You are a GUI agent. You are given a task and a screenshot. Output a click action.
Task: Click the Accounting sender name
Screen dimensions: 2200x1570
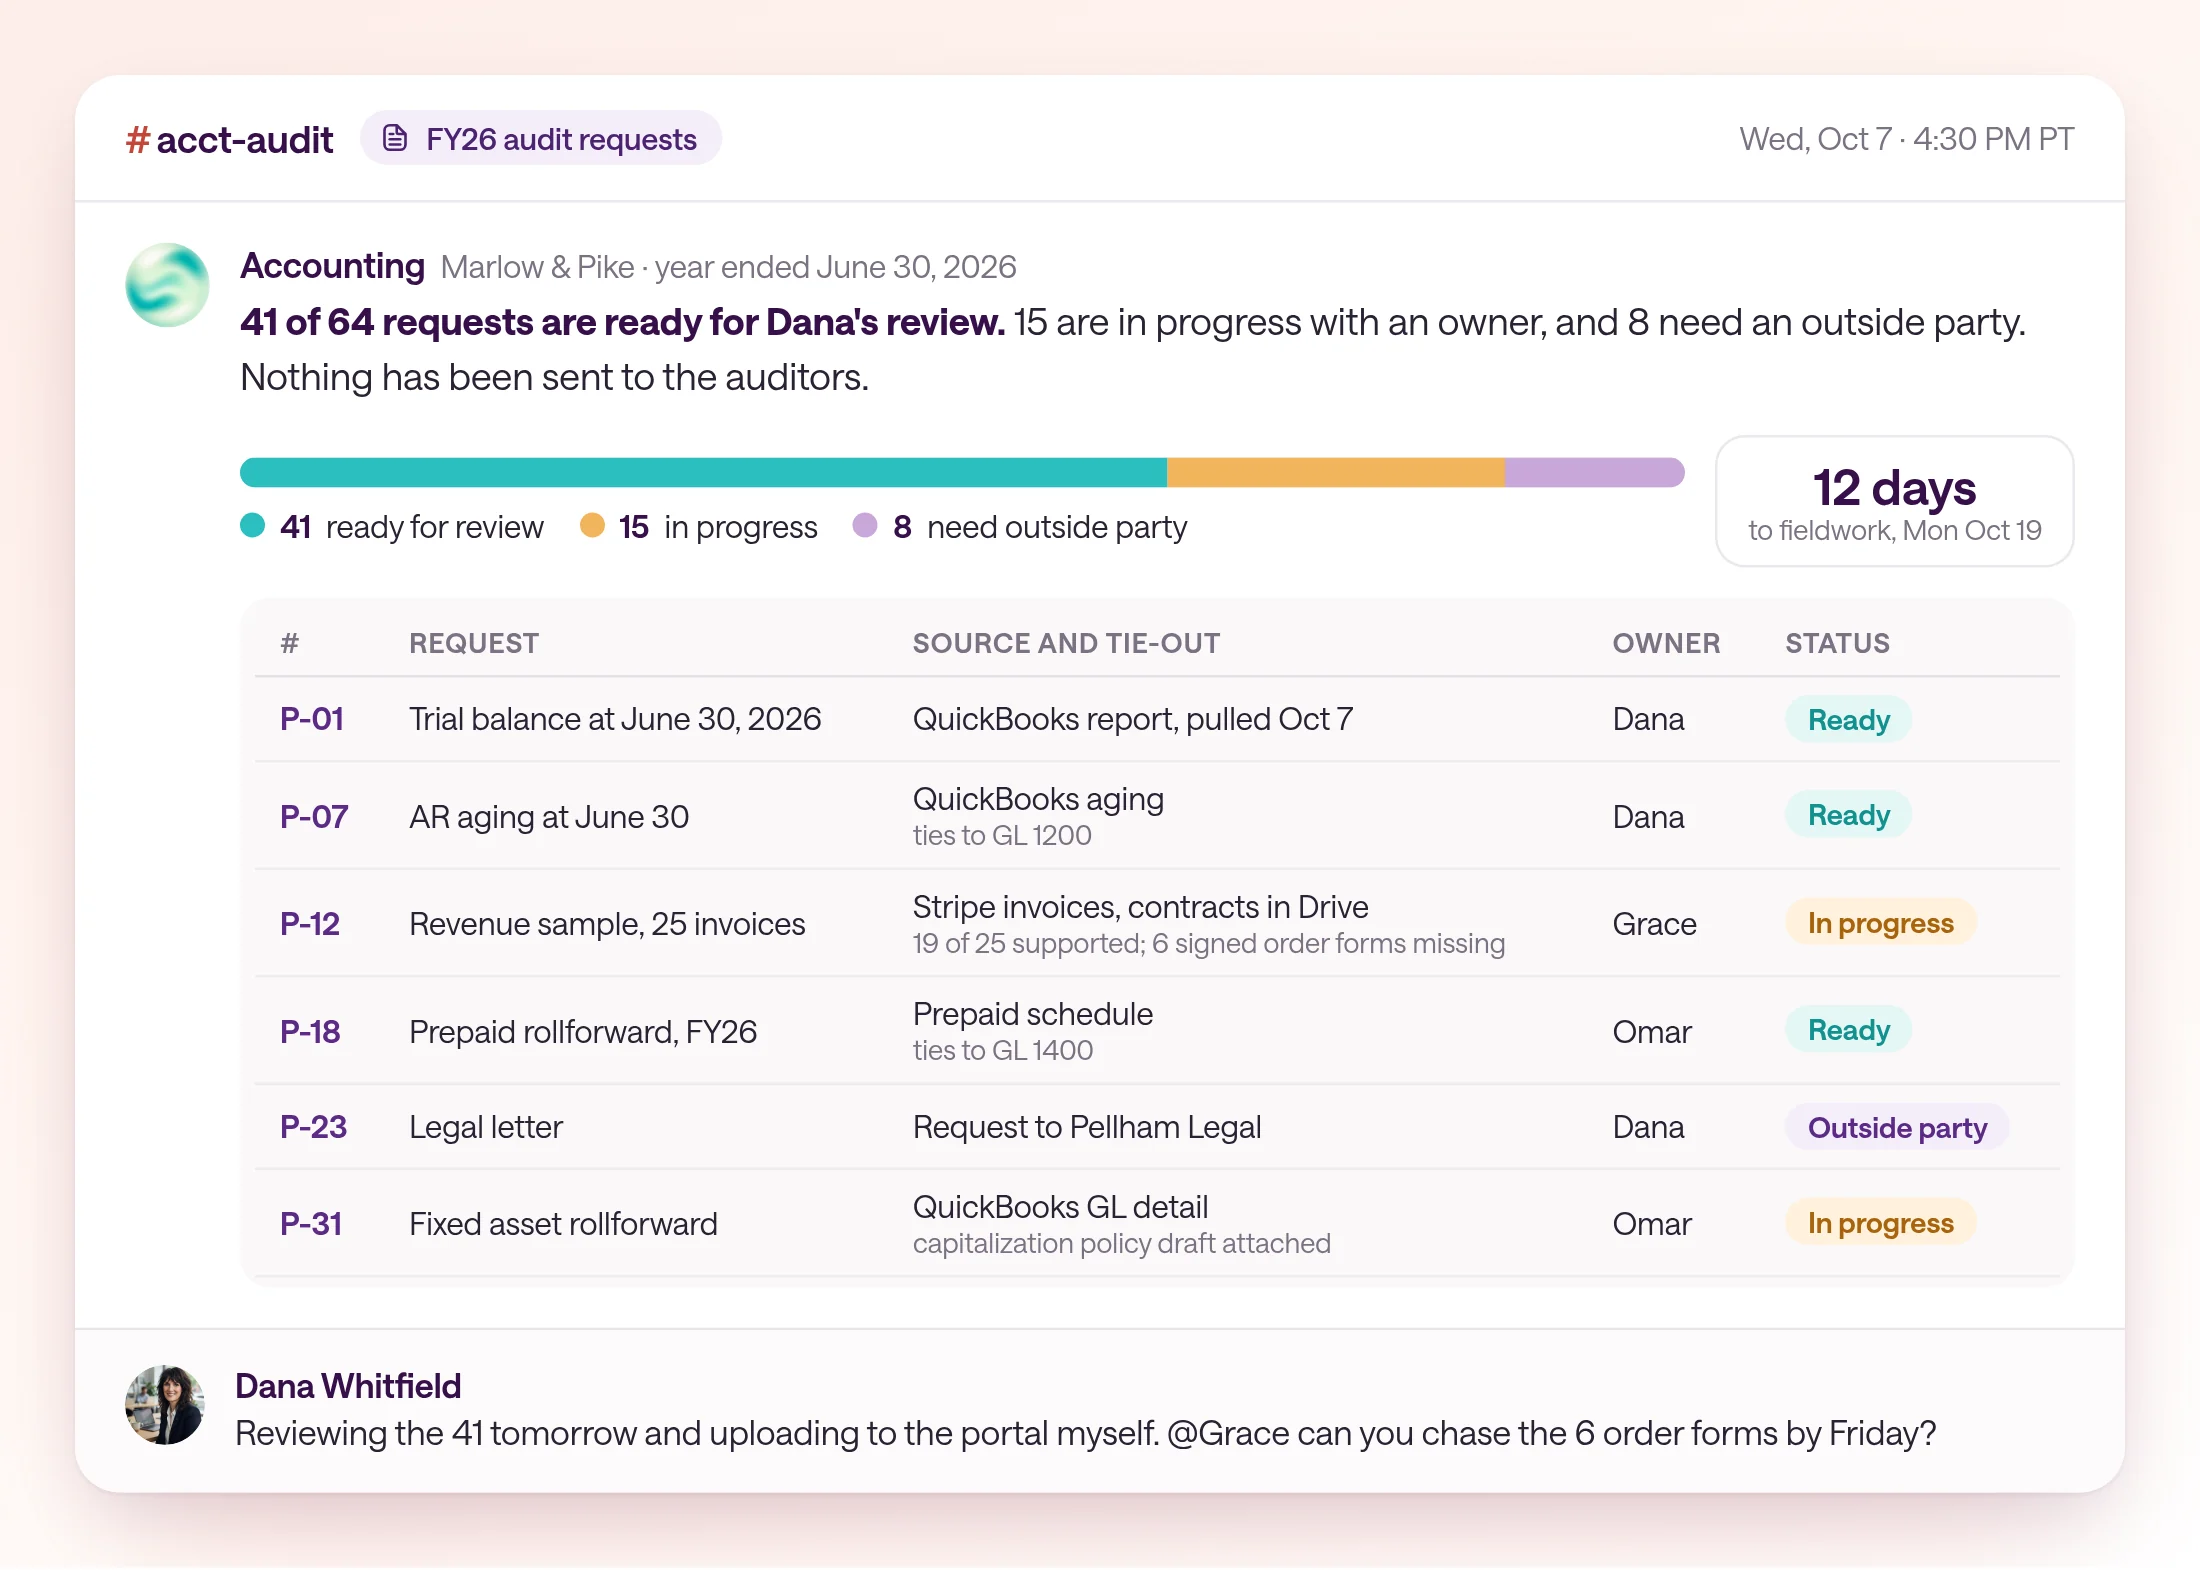332,266
